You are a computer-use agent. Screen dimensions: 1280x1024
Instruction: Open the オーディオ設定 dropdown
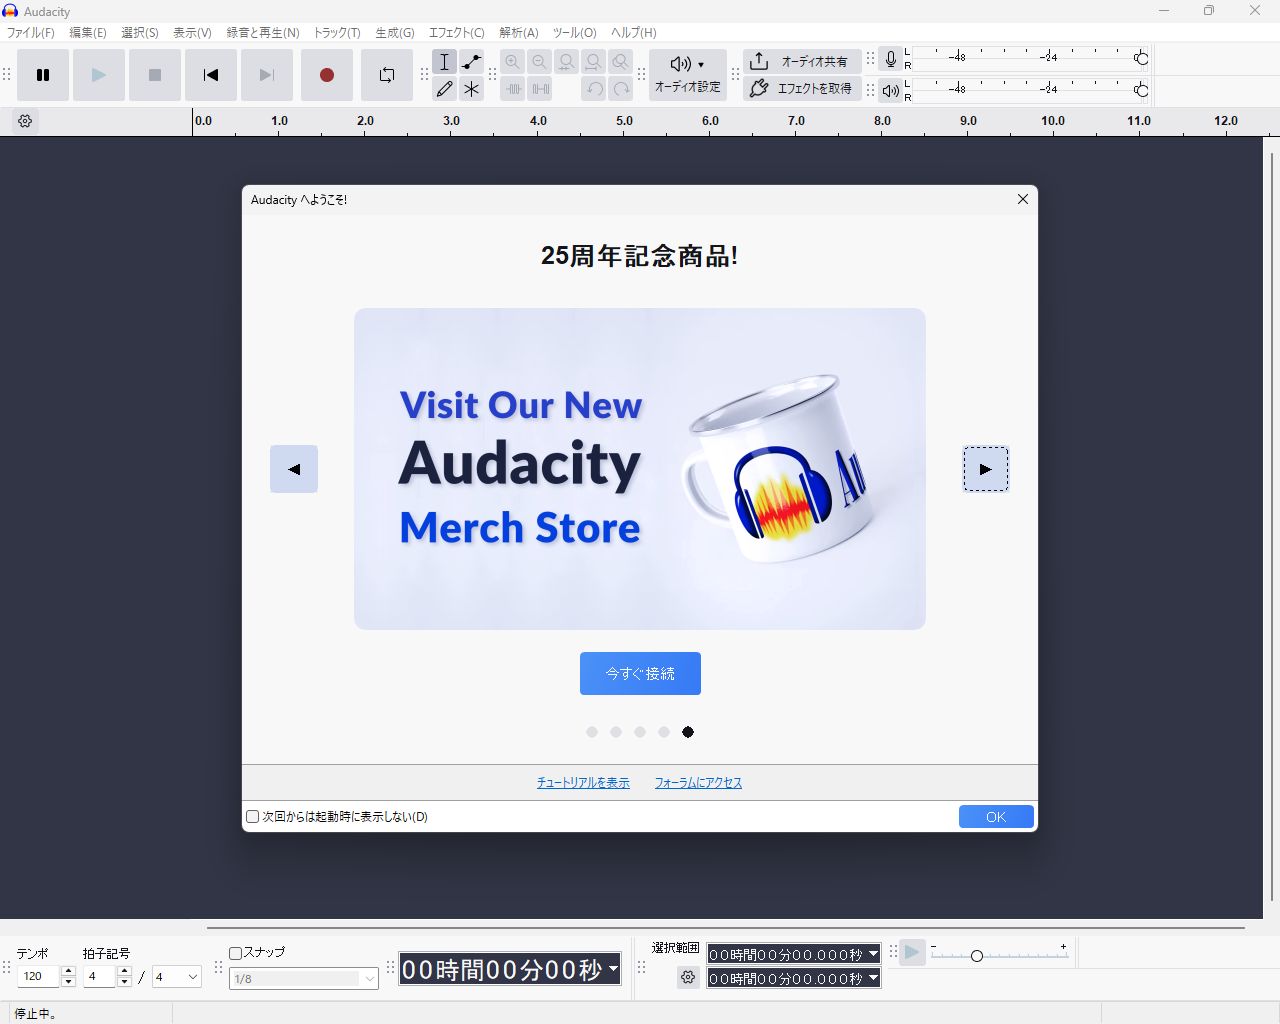pos(688,75)
